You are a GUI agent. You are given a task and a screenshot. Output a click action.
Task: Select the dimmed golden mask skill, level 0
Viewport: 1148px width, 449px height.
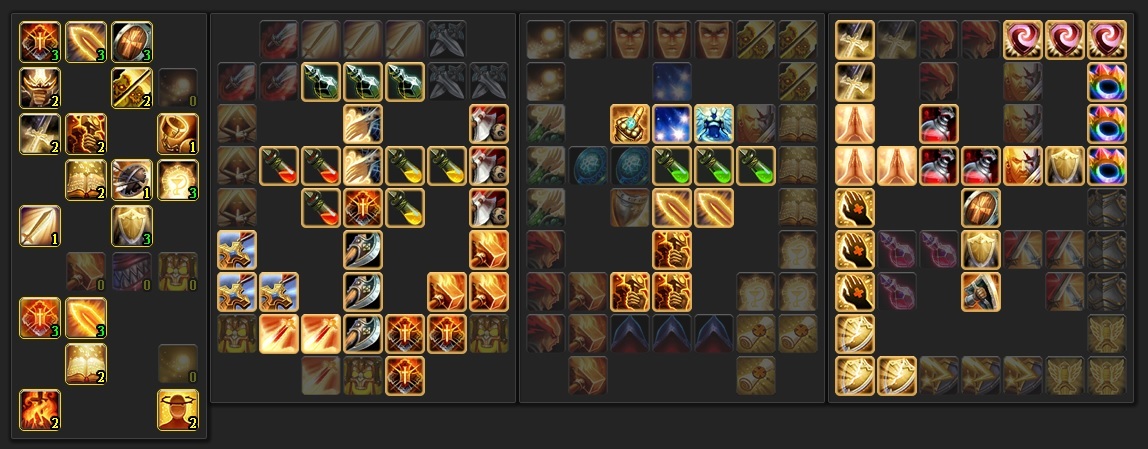click(x=178, y=272)
